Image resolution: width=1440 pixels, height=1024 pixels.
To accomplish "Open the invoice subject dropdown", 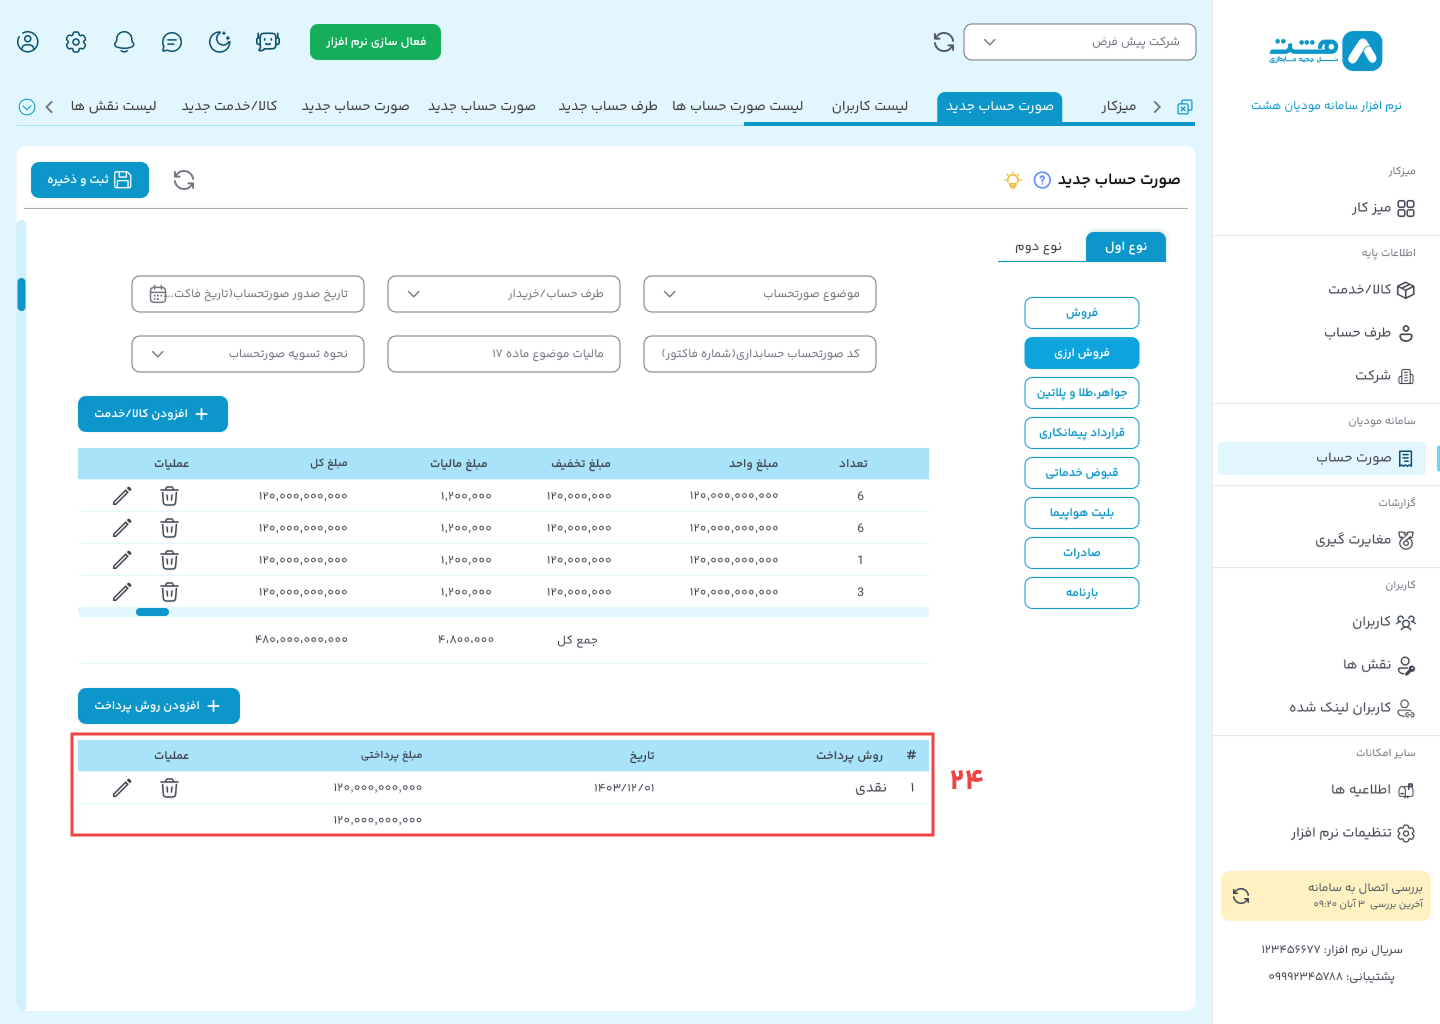I will coord(760,294).
